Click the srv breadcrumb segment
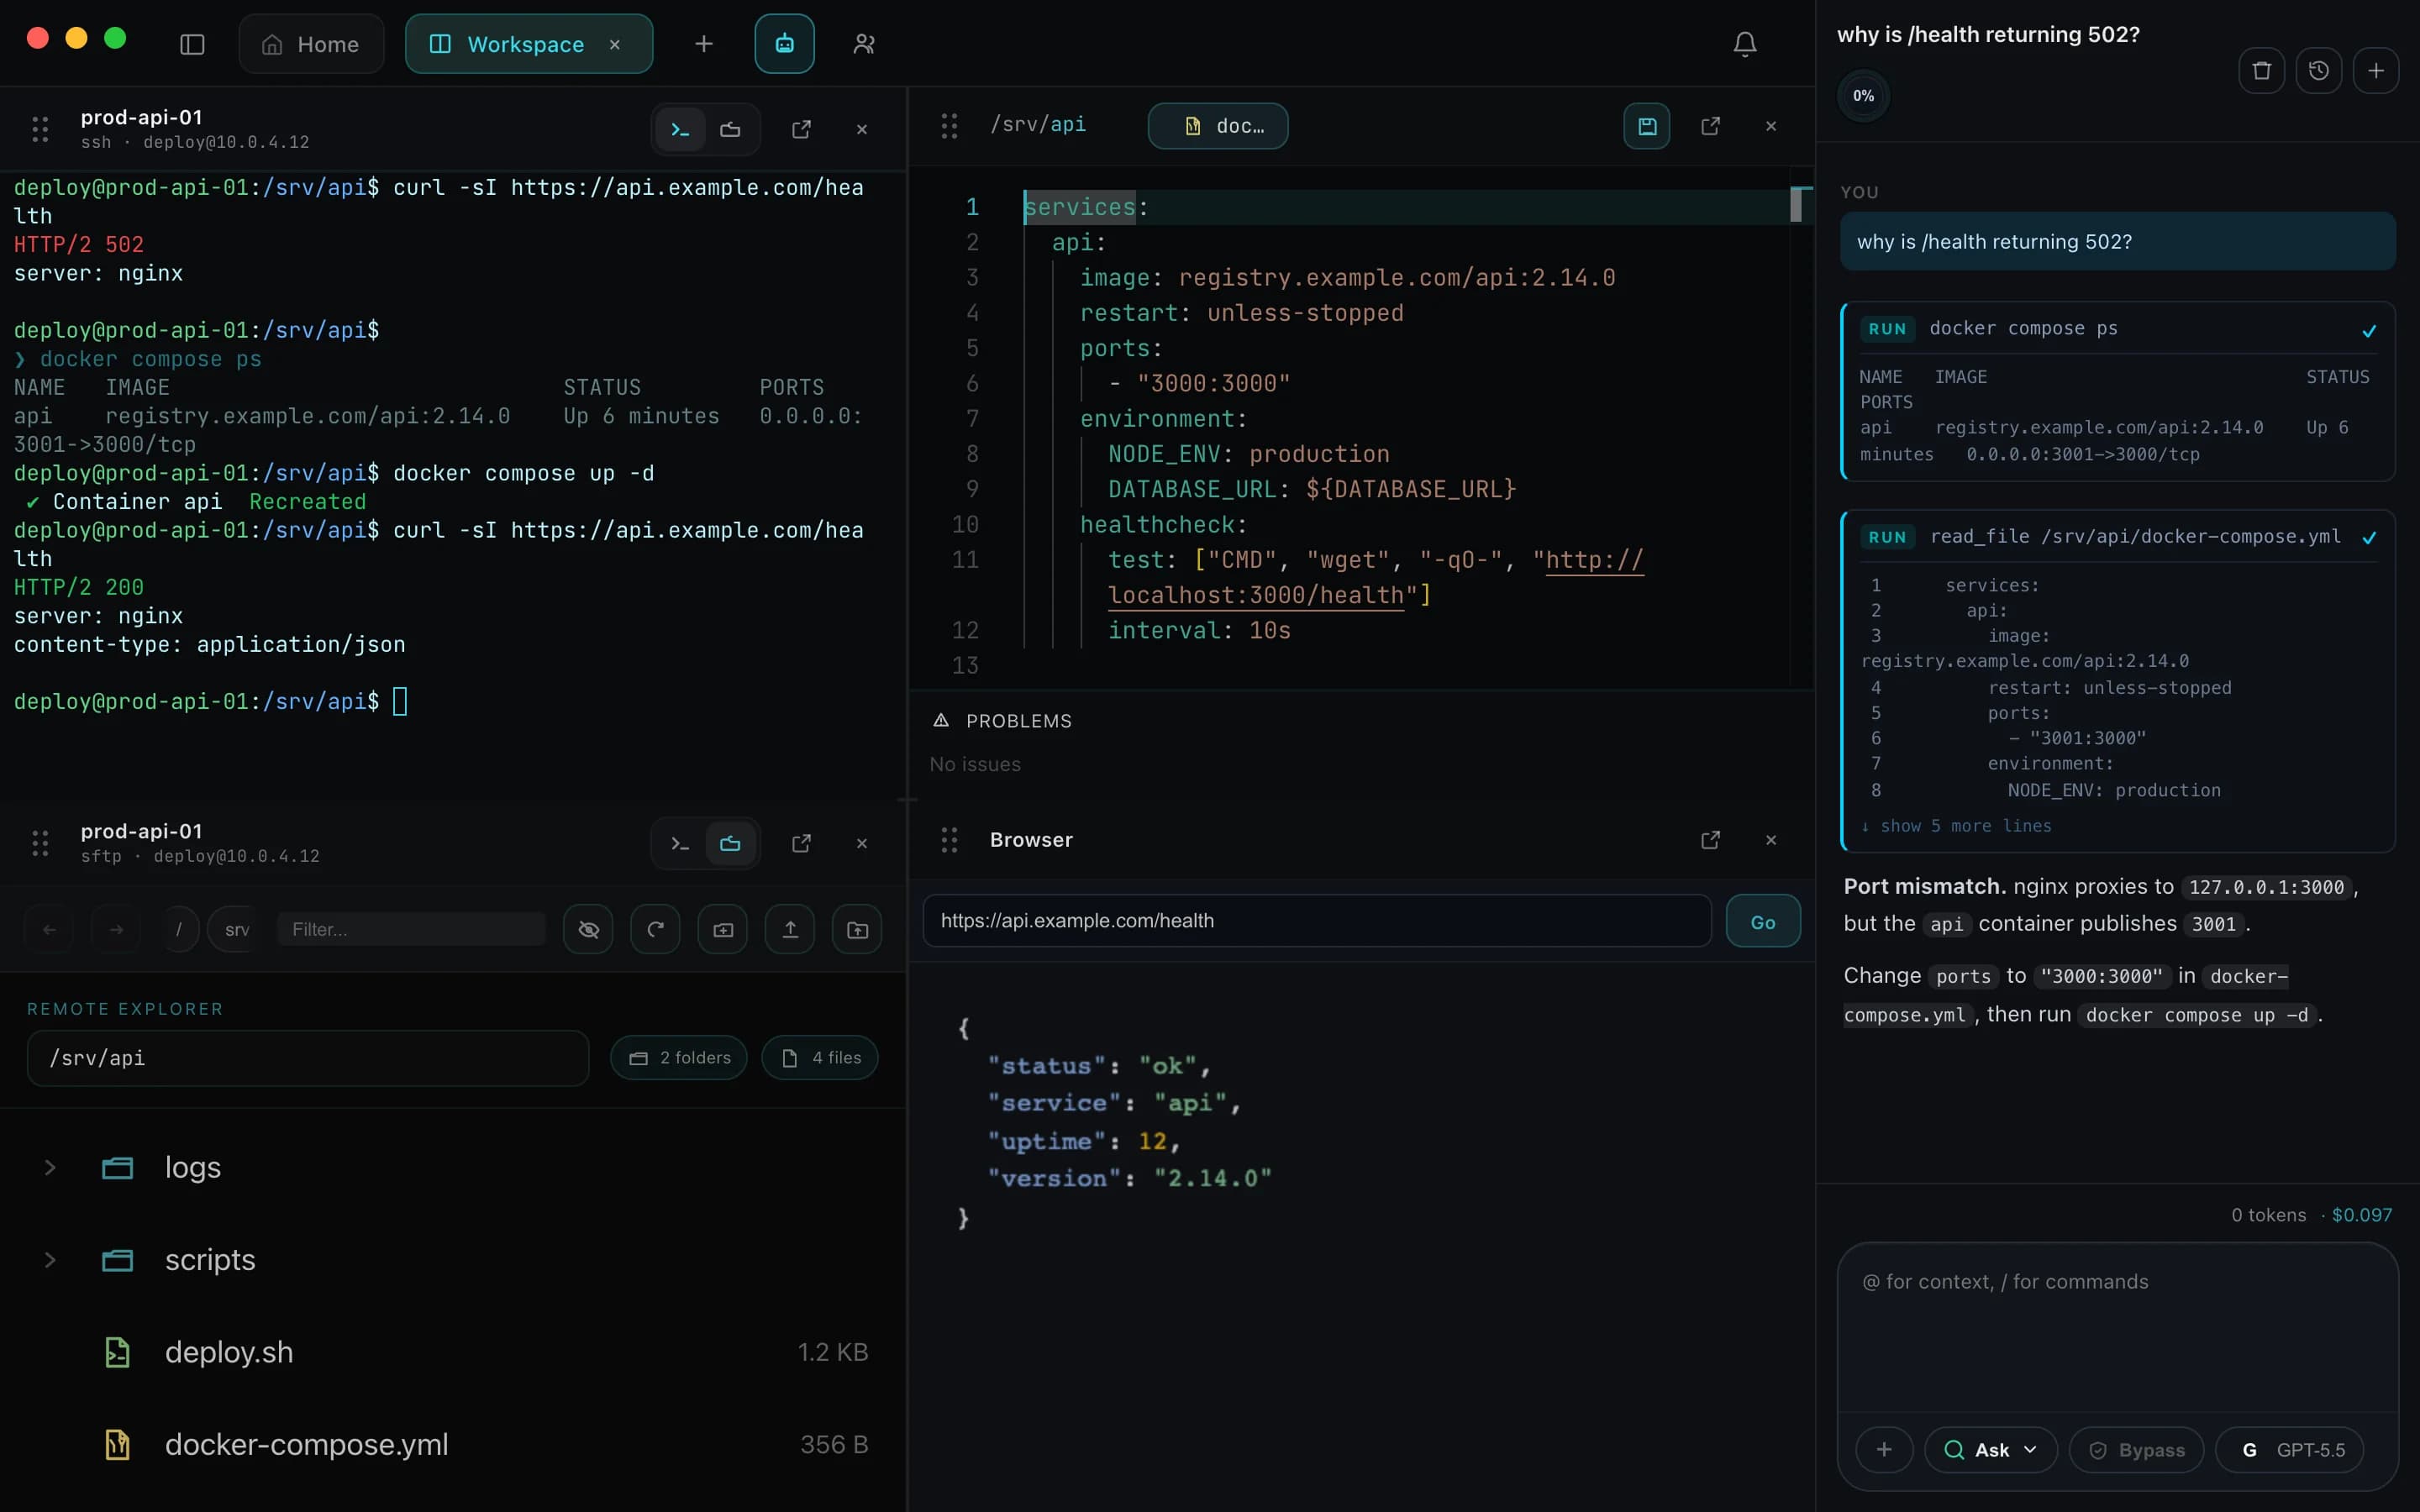Viewport: 2420px width, 1512px height. (236, 930)
